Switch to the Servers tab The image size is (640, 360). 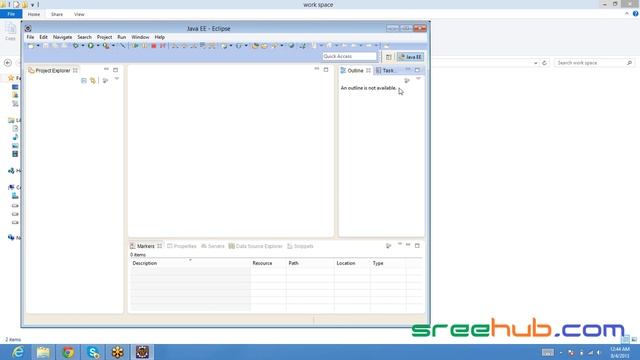(213, 246)
